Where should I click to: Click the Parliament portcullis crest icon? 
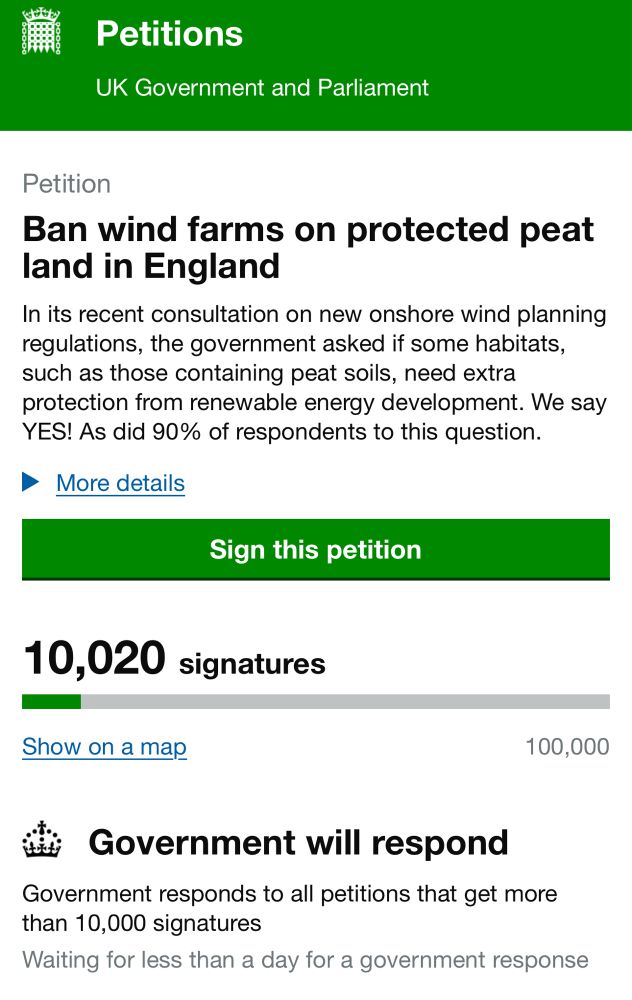41,31
